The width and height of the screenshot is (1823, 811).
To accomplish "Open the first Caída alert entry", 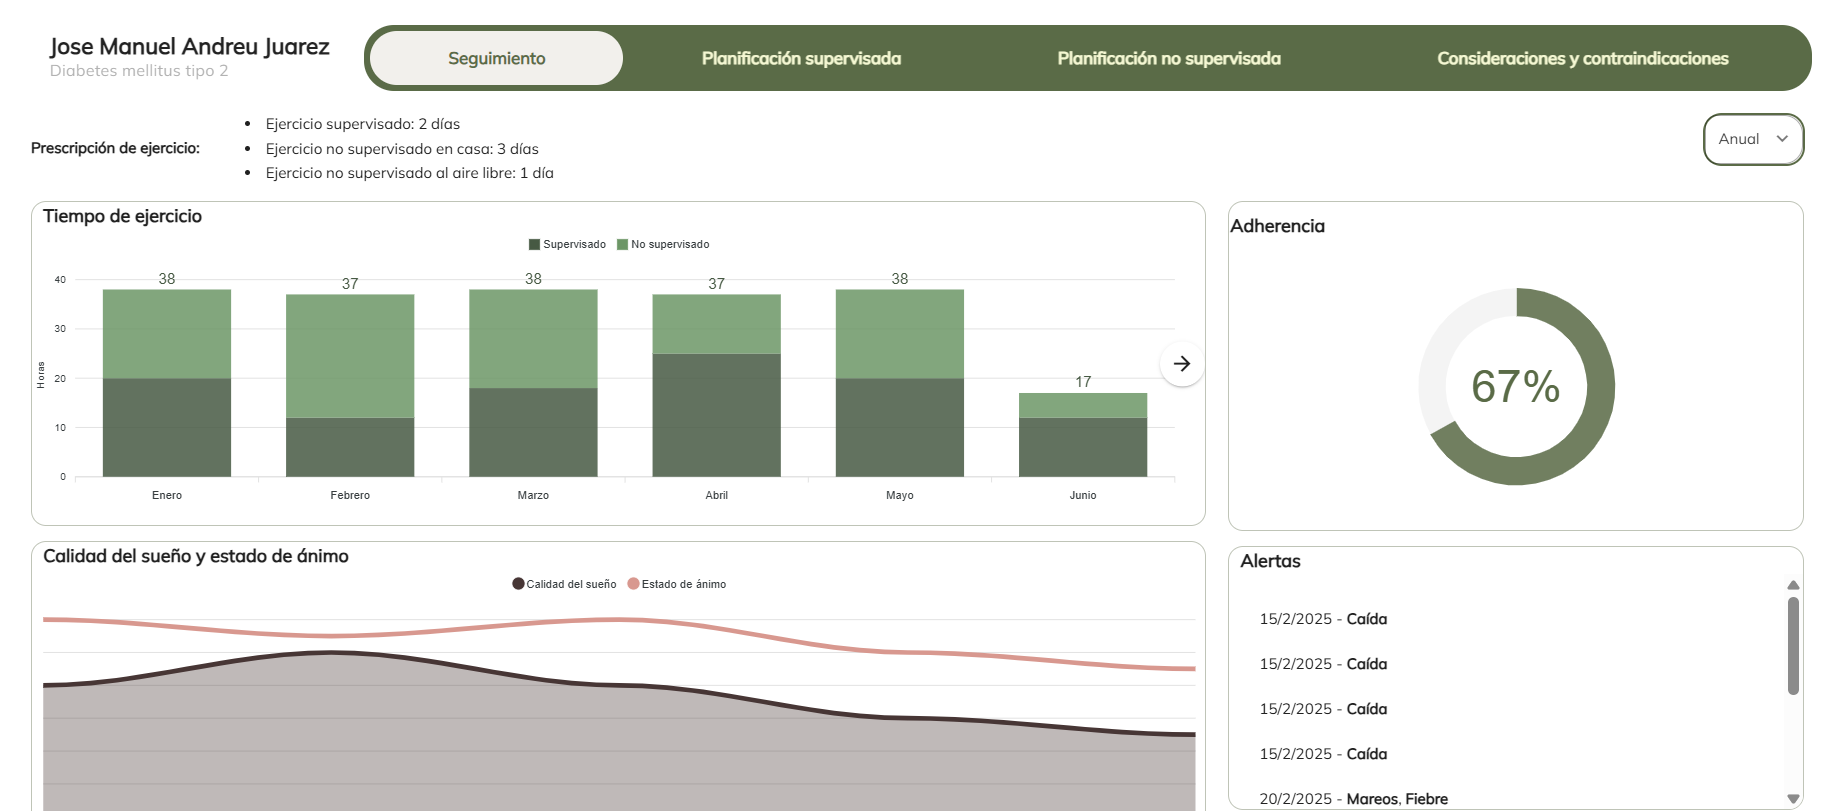I will point(1323,619).
